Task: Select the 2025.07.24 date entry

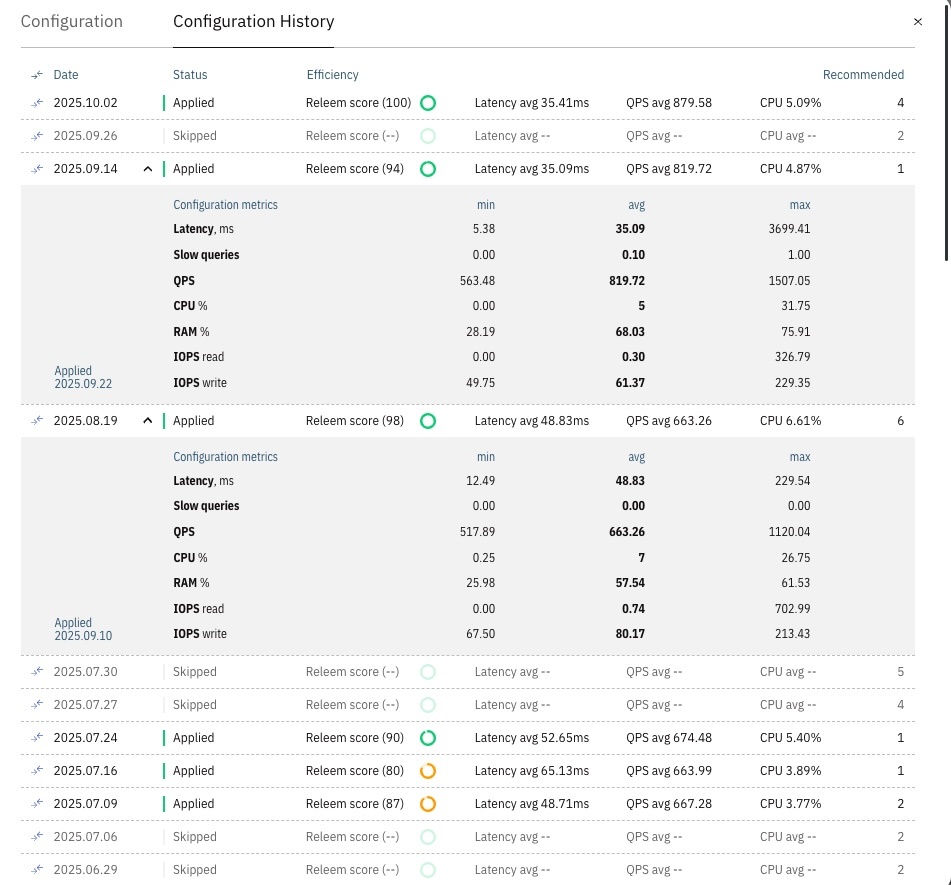Action: (86, 738)
